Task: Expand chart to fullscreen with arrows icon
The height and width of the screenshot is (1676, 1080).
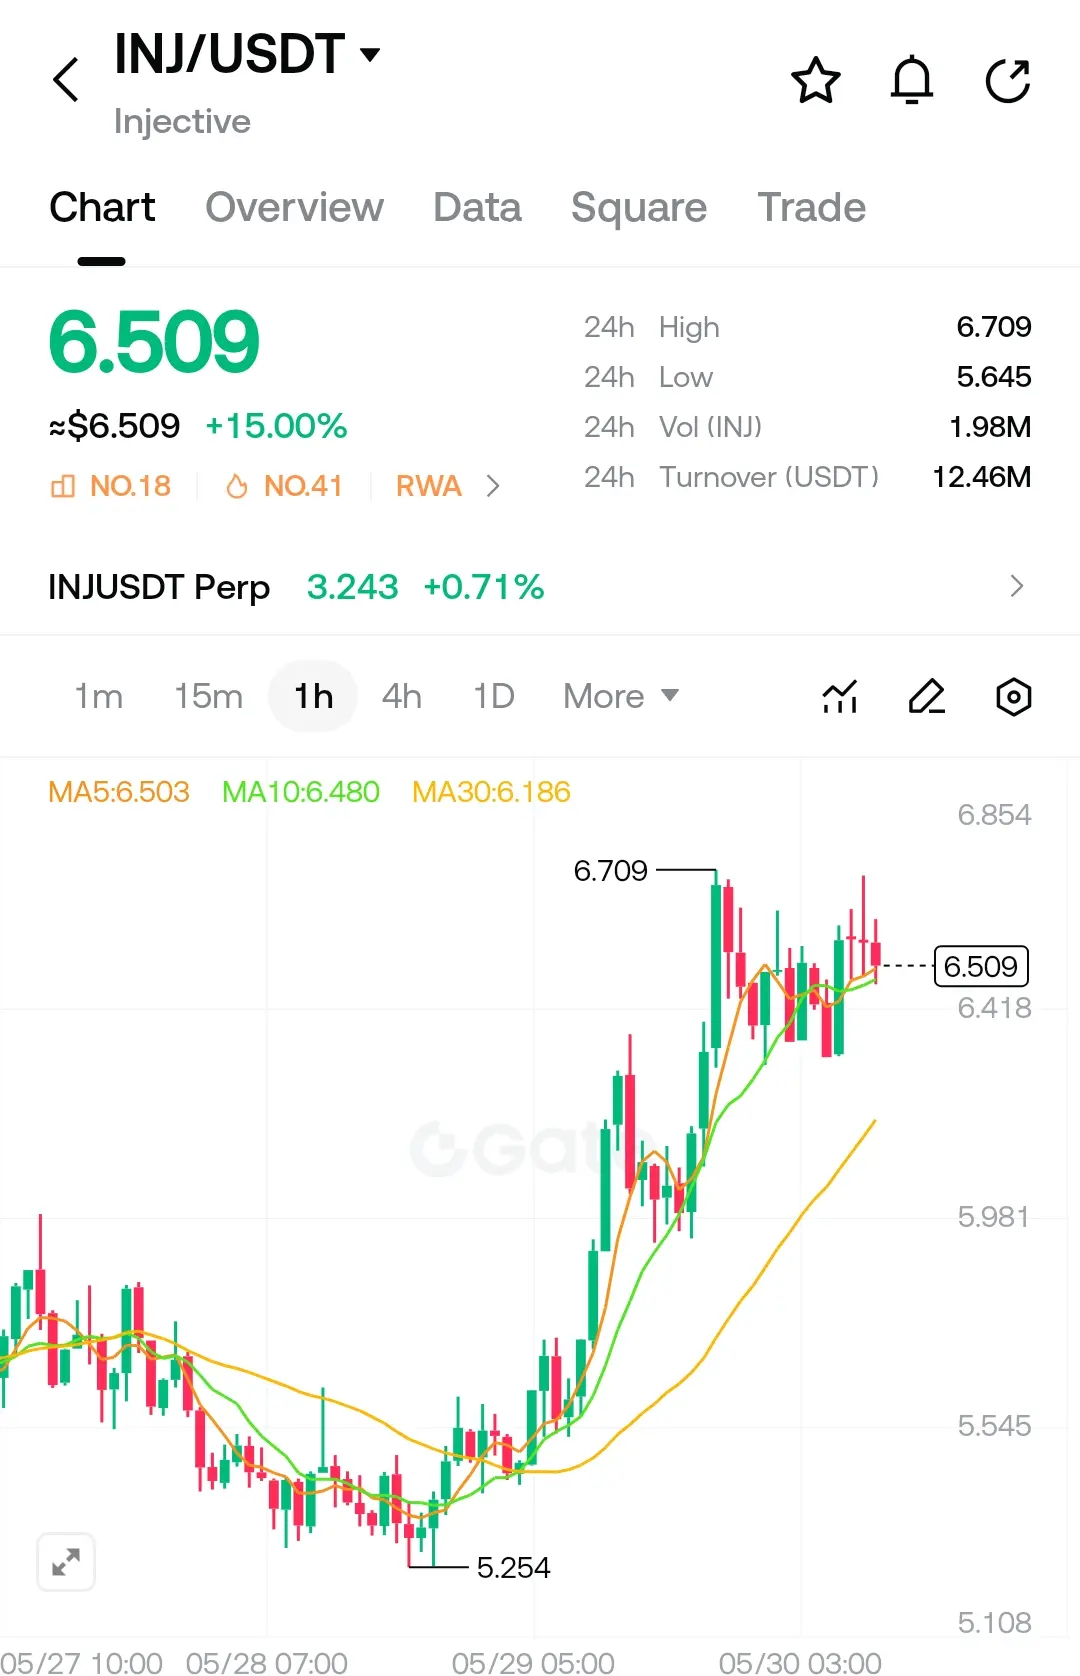Action: [x=66, y=1561]
